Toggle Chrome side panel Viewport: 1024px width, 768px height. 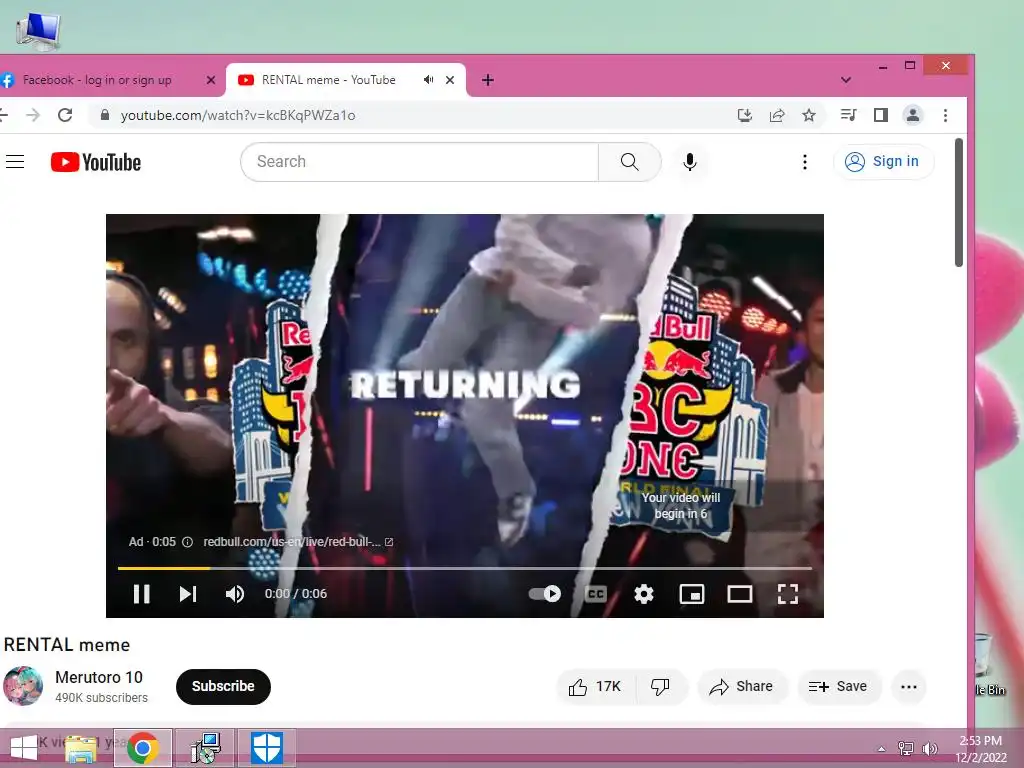click(880, 116)
